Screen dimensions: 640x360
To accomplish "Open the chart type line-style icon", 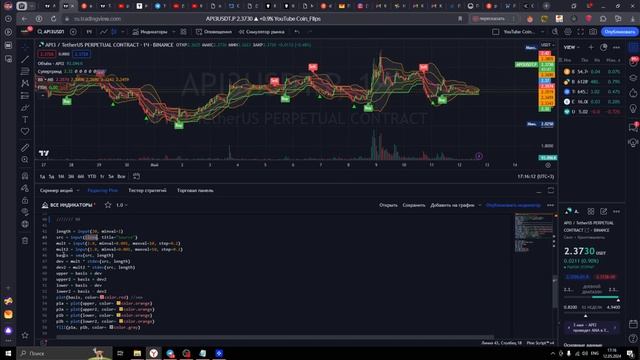I will coord(104,31).
